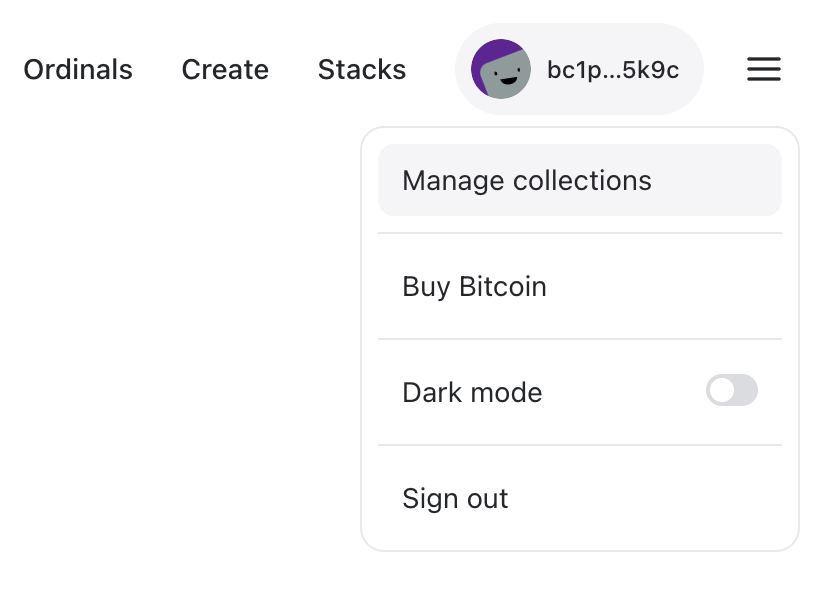Open the hamburger menu icon

763,69
